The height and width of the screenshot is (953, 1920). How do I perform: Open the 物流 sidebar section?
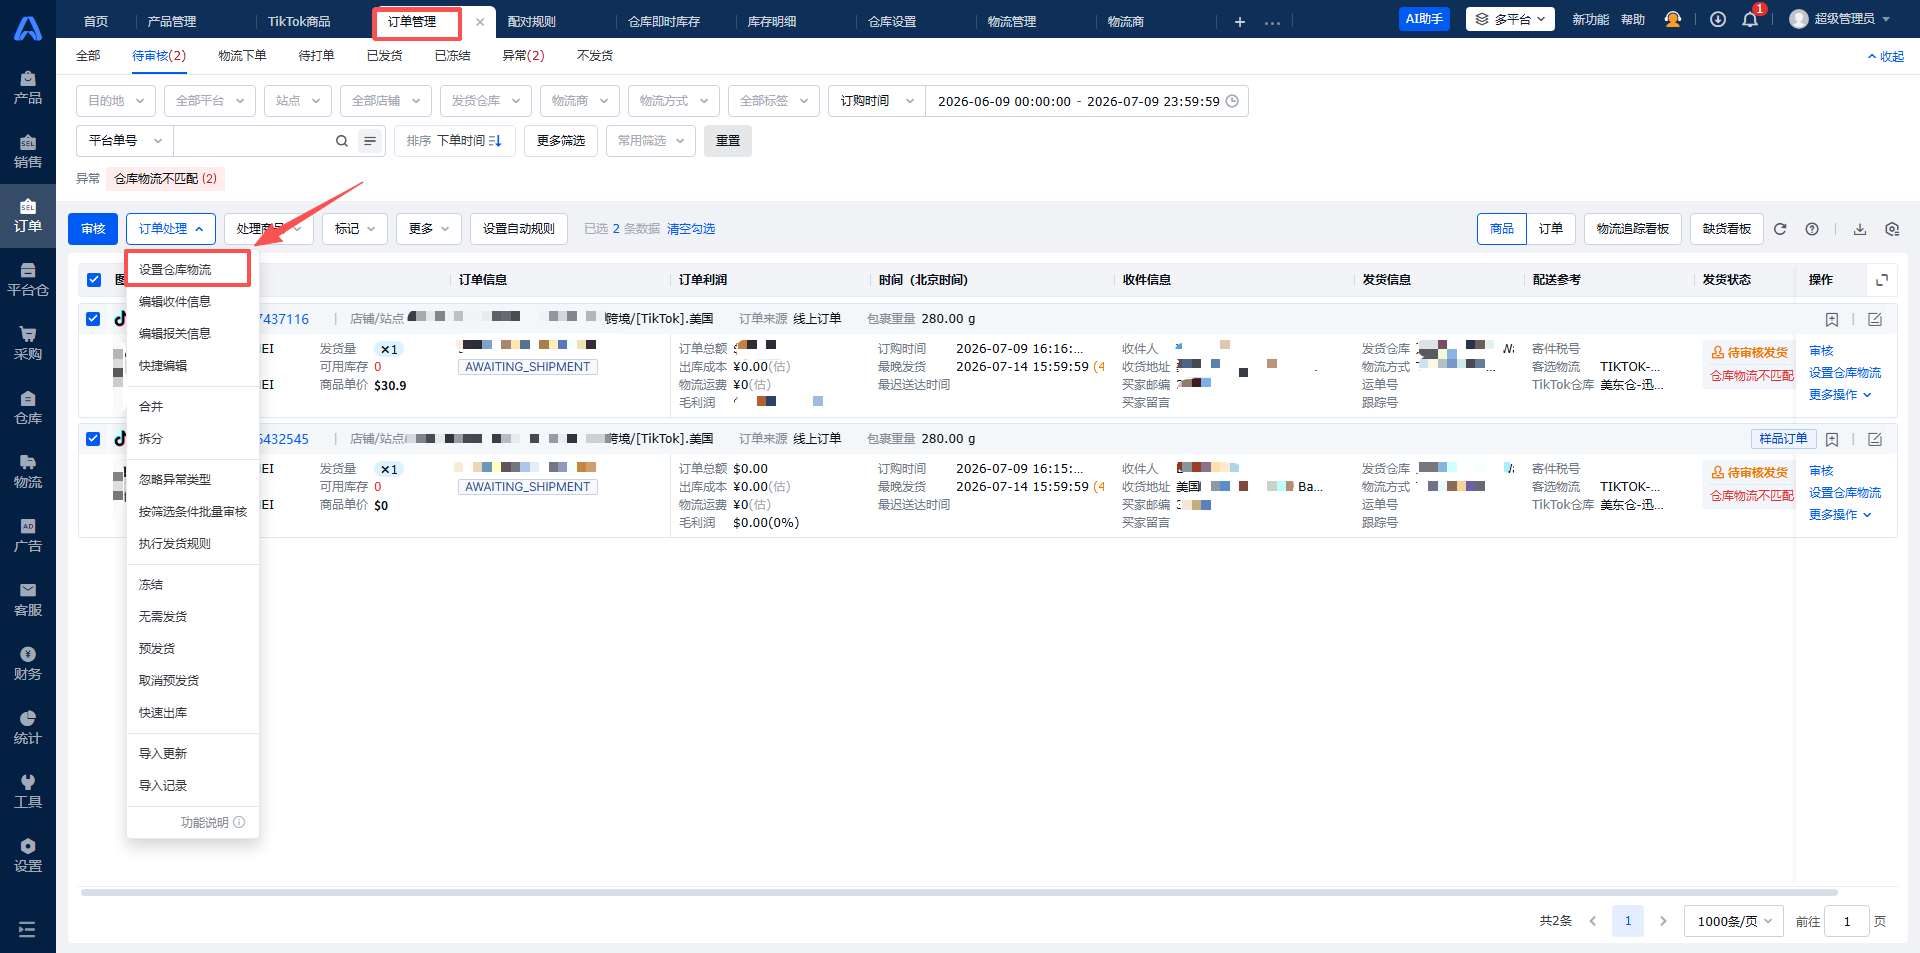[28, 472]
